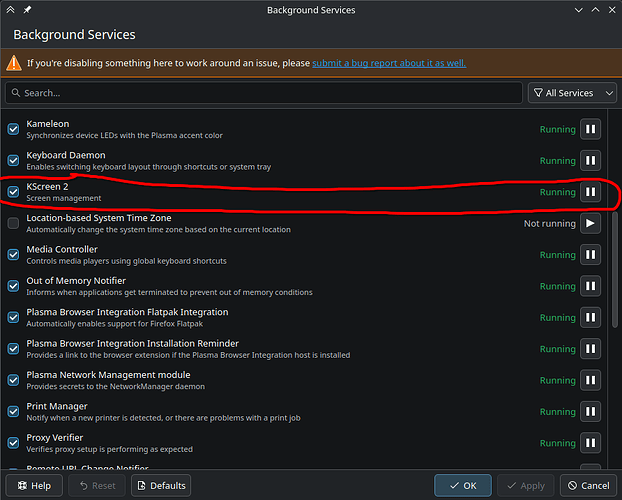The image size is (622, 500).
Task: Pause the Proxy Verifier service
Action: [590, 443]
